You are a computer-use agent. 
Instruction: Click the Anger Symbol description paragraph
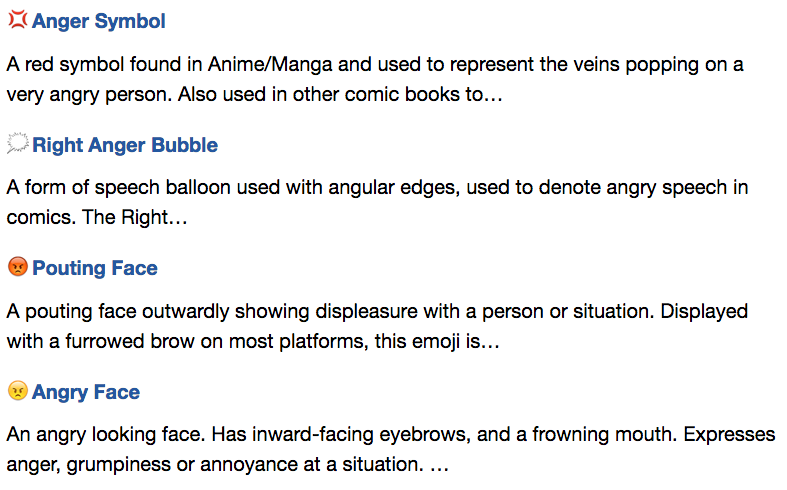[375, 79]
